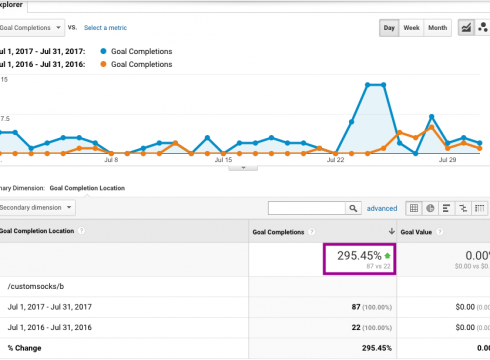Switch to the performance bar view
490x360 pixels.
coord(446,208)
